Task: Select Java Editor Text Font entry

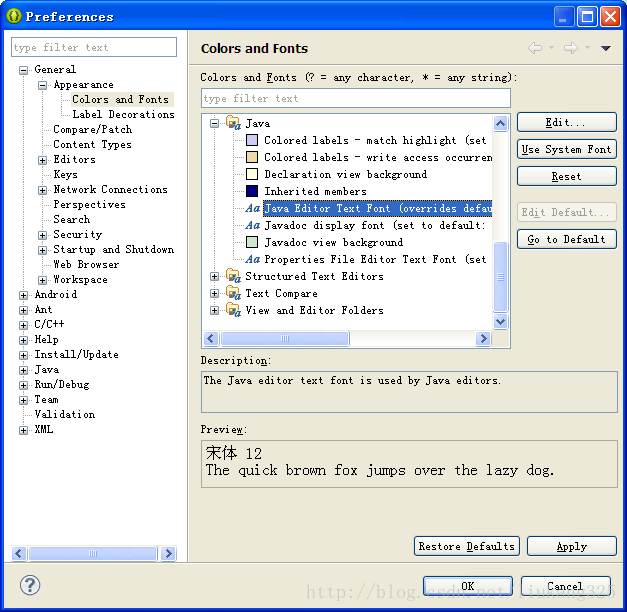Action: coord(377,208)
